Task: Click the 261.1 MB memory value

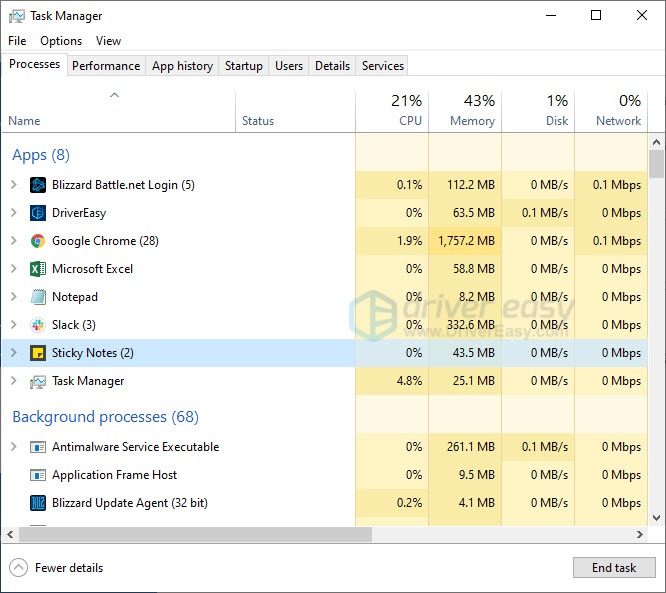Action: (471, 447)
